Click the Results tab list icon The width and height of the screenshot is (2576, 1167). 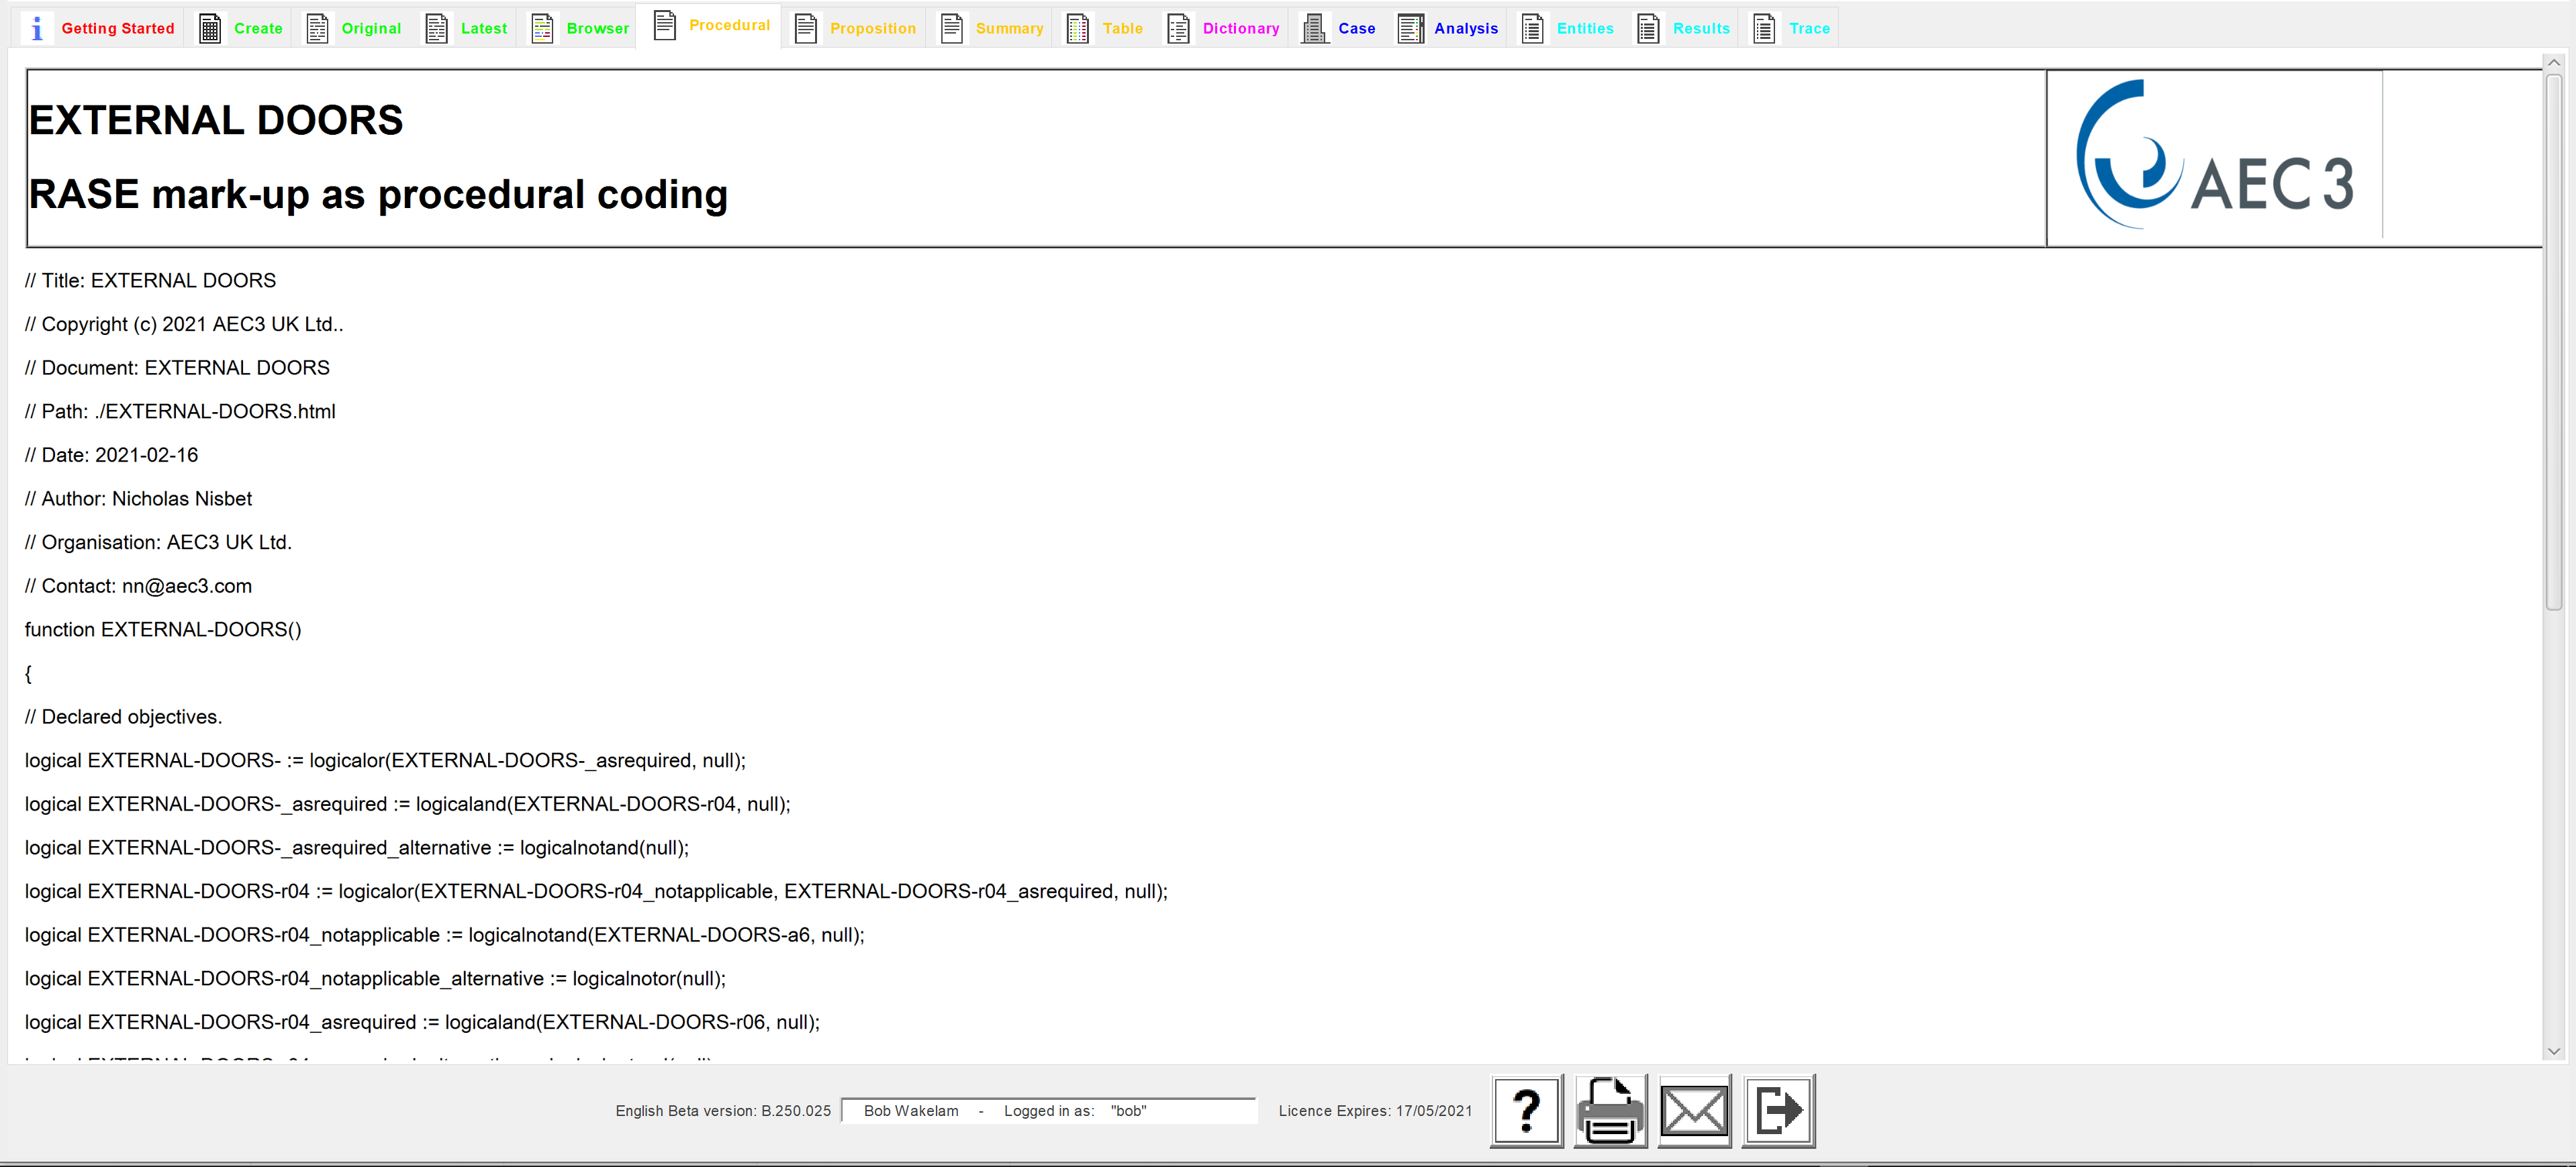coord(1648,28)
